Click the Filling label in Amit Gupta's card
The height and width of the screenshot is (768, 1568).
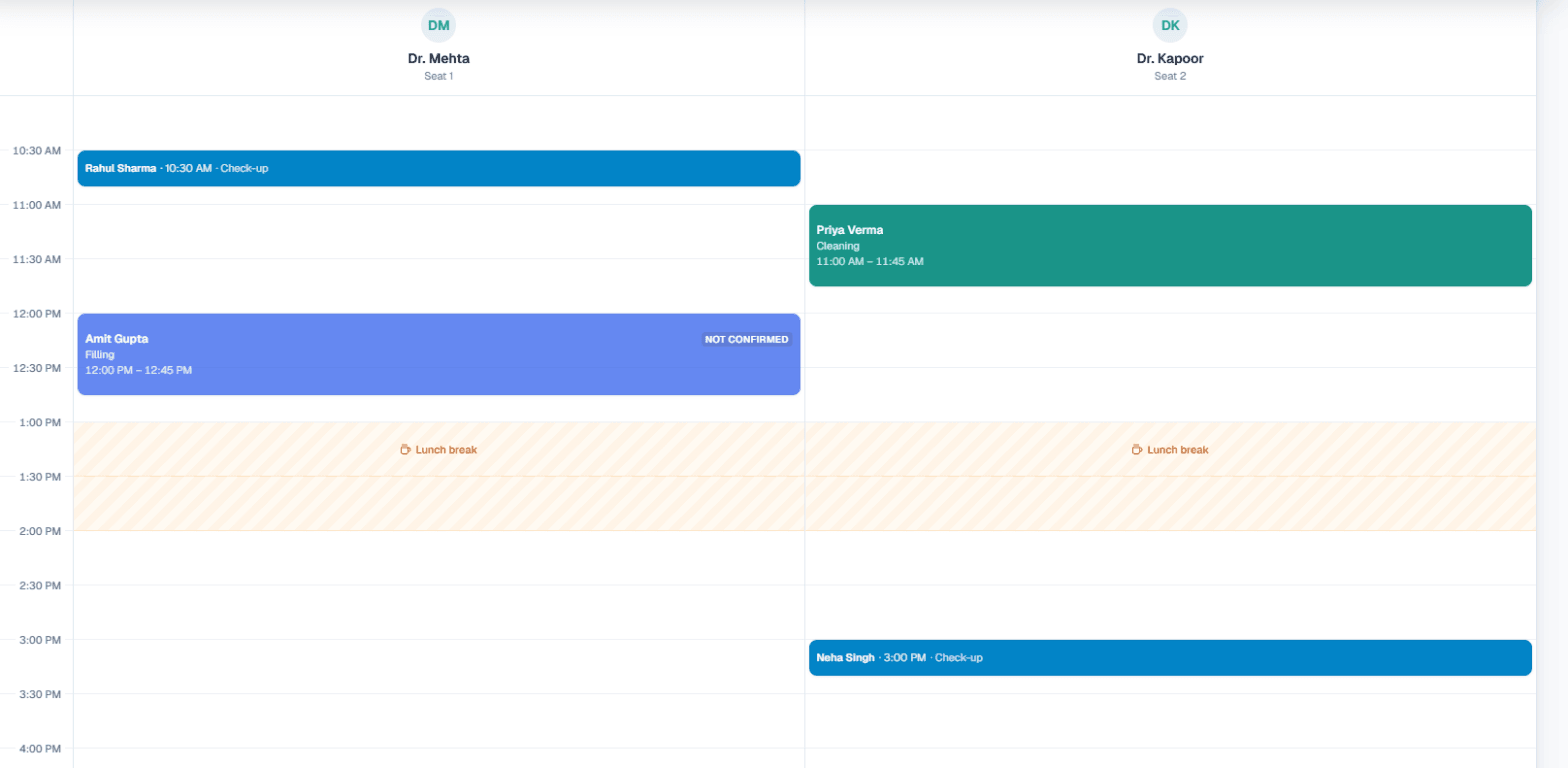(x=100, y=355)
